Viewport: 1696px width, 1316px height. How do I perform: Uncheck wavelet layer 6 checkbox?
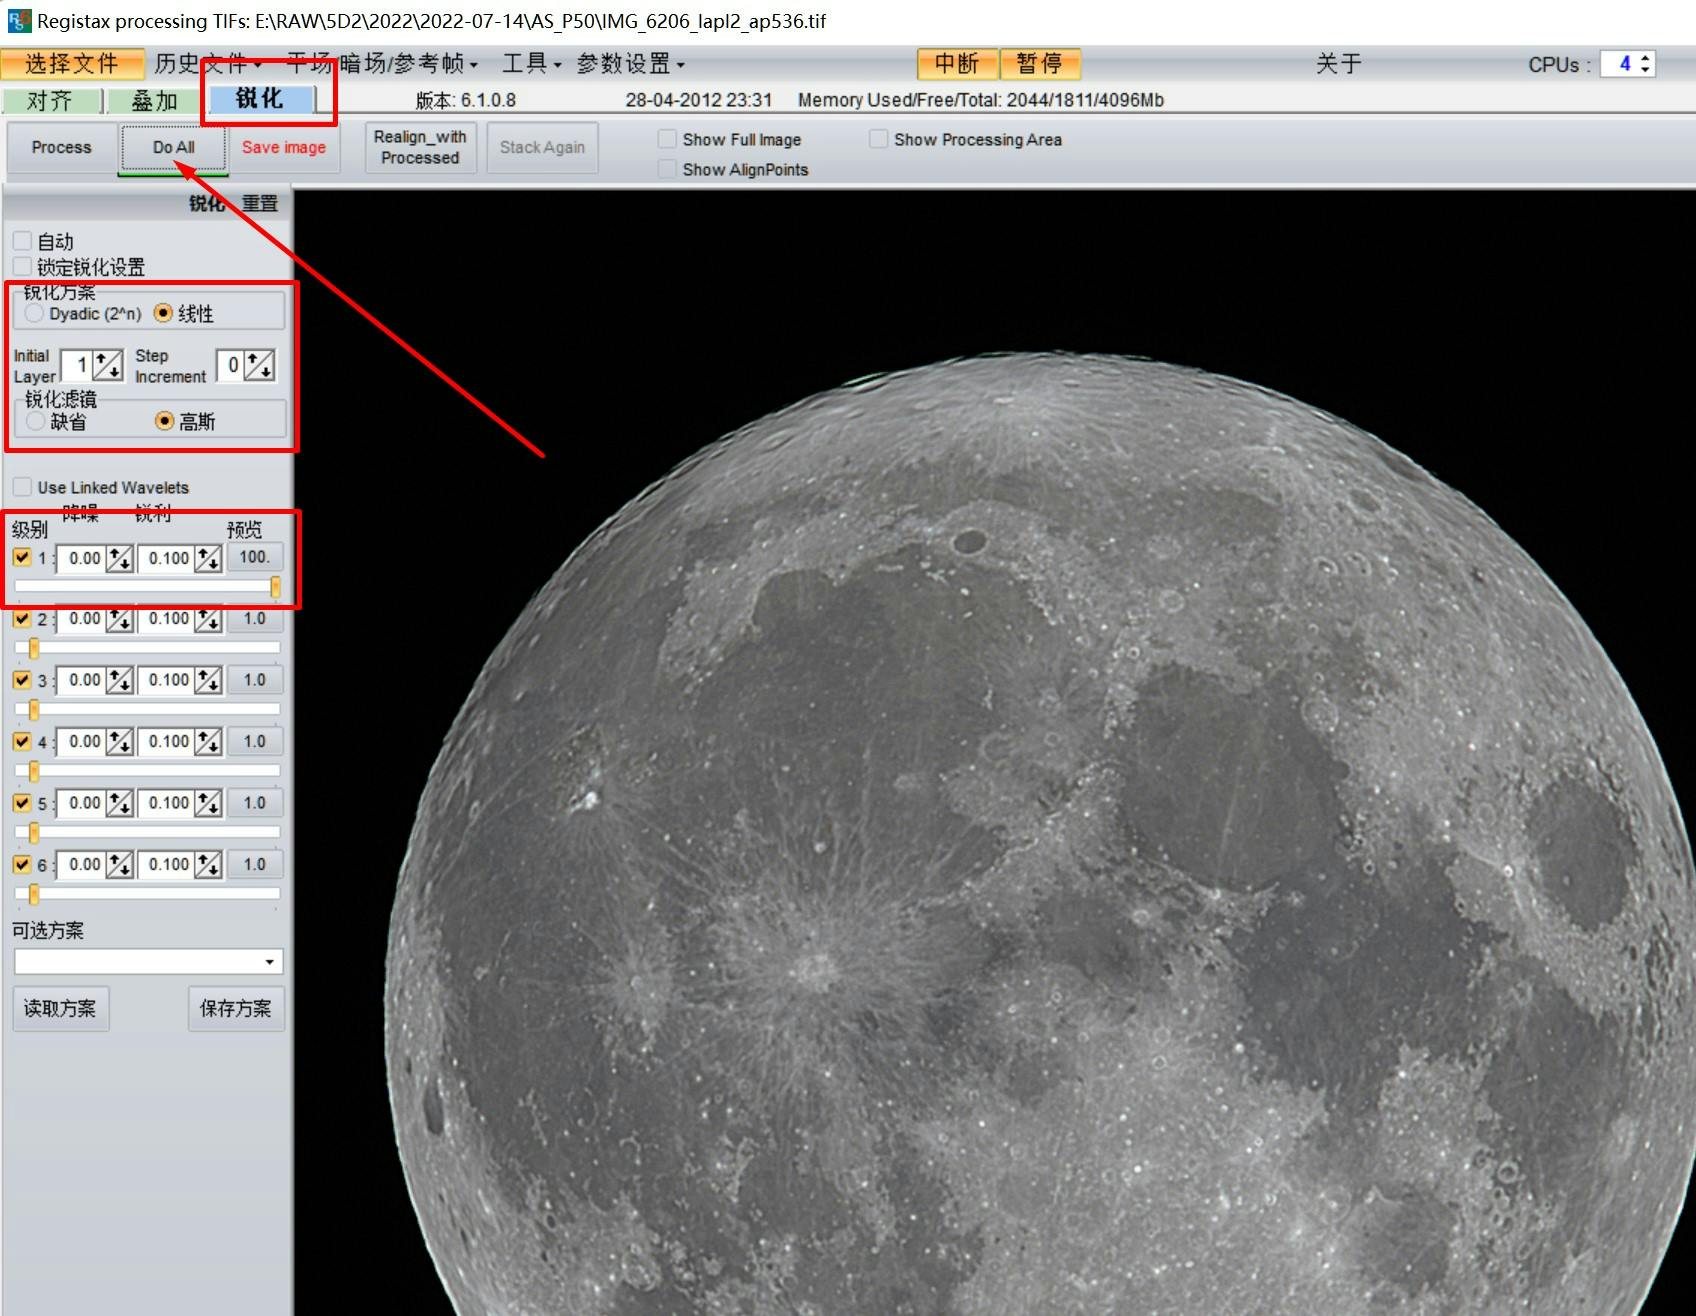[x=22, y=865]
